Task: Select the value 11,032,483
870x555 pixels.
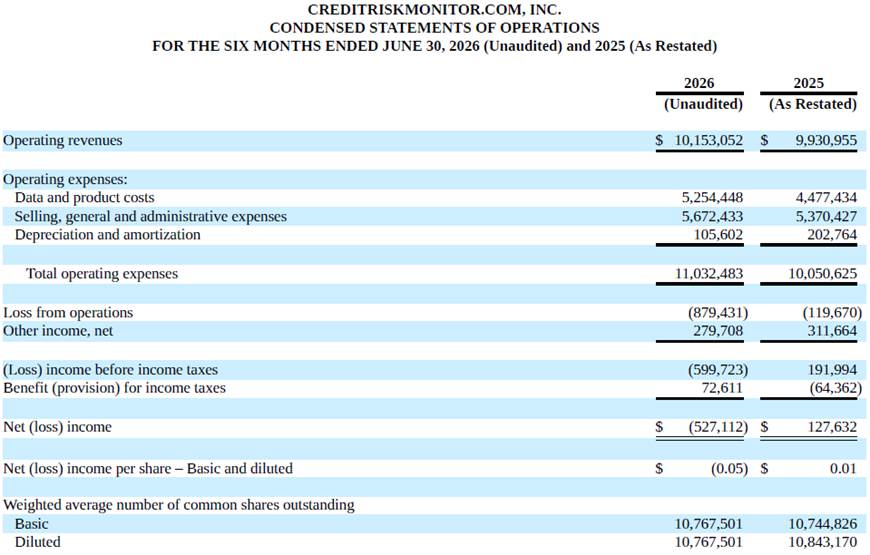Action: tap(709, 274)
